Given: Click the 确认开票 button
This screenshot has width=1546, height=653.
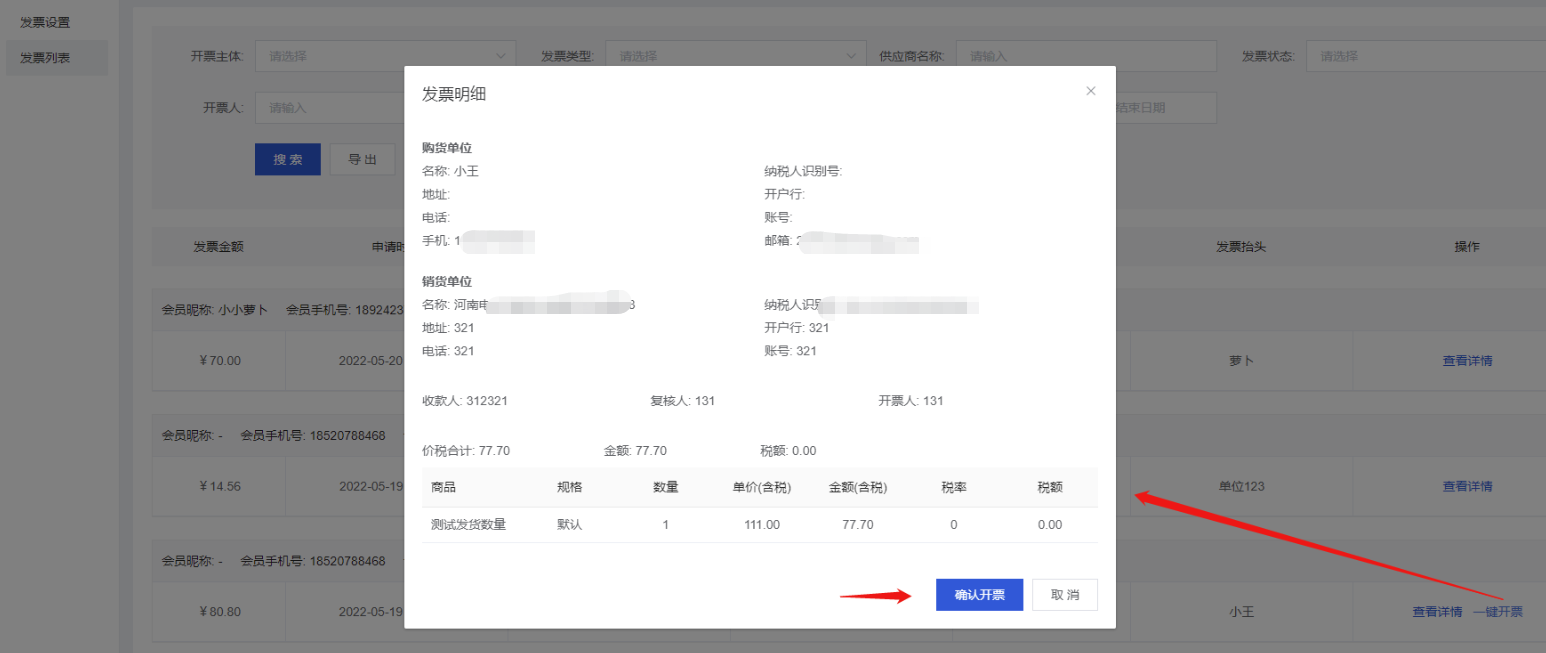Looking at the screenshot, I should click(x=979, y=595).
